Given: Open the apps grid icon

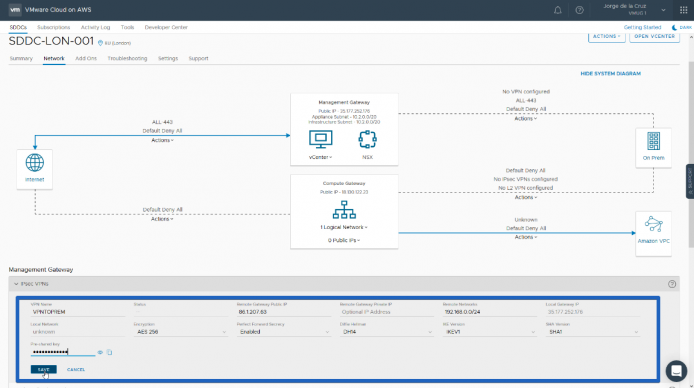Looking at the screenshot, I should (683, 10).
